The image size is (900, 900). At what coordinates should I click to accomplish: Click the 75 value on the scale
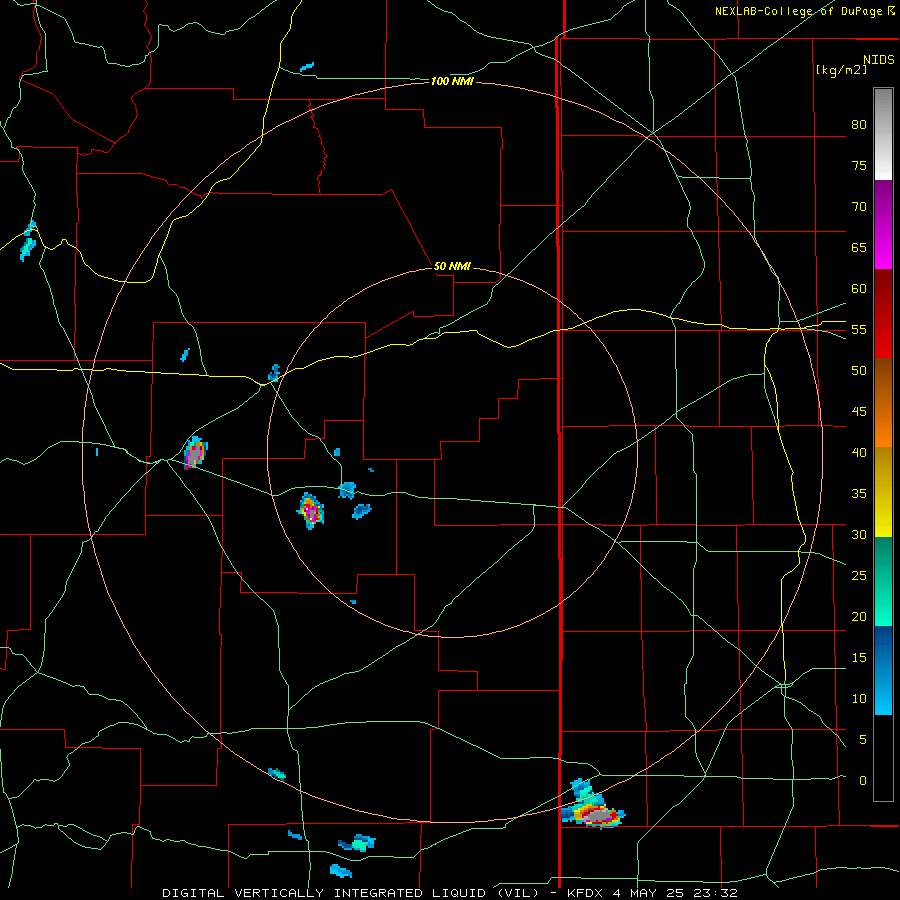click(x=859, y=165)
